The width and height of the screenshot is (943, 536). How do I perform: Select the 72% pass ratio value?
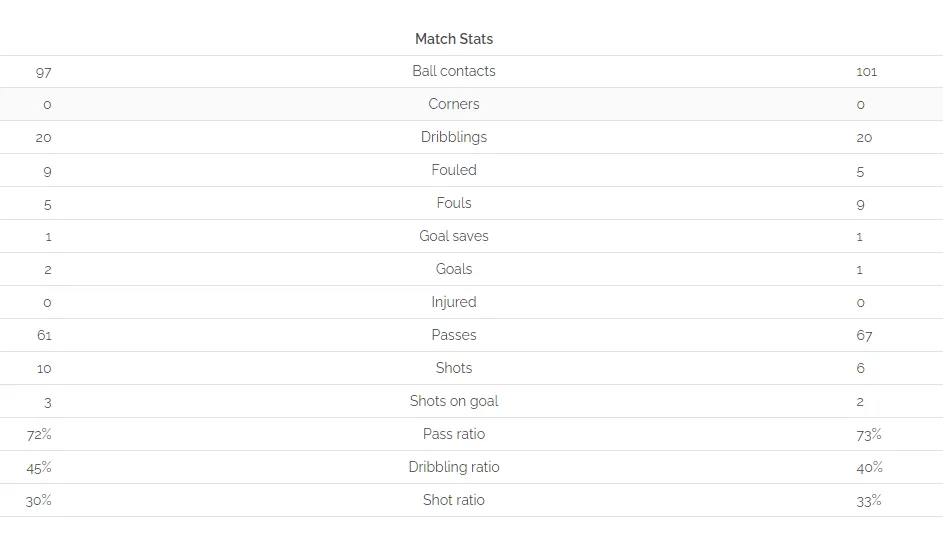[x=39, y=434]
